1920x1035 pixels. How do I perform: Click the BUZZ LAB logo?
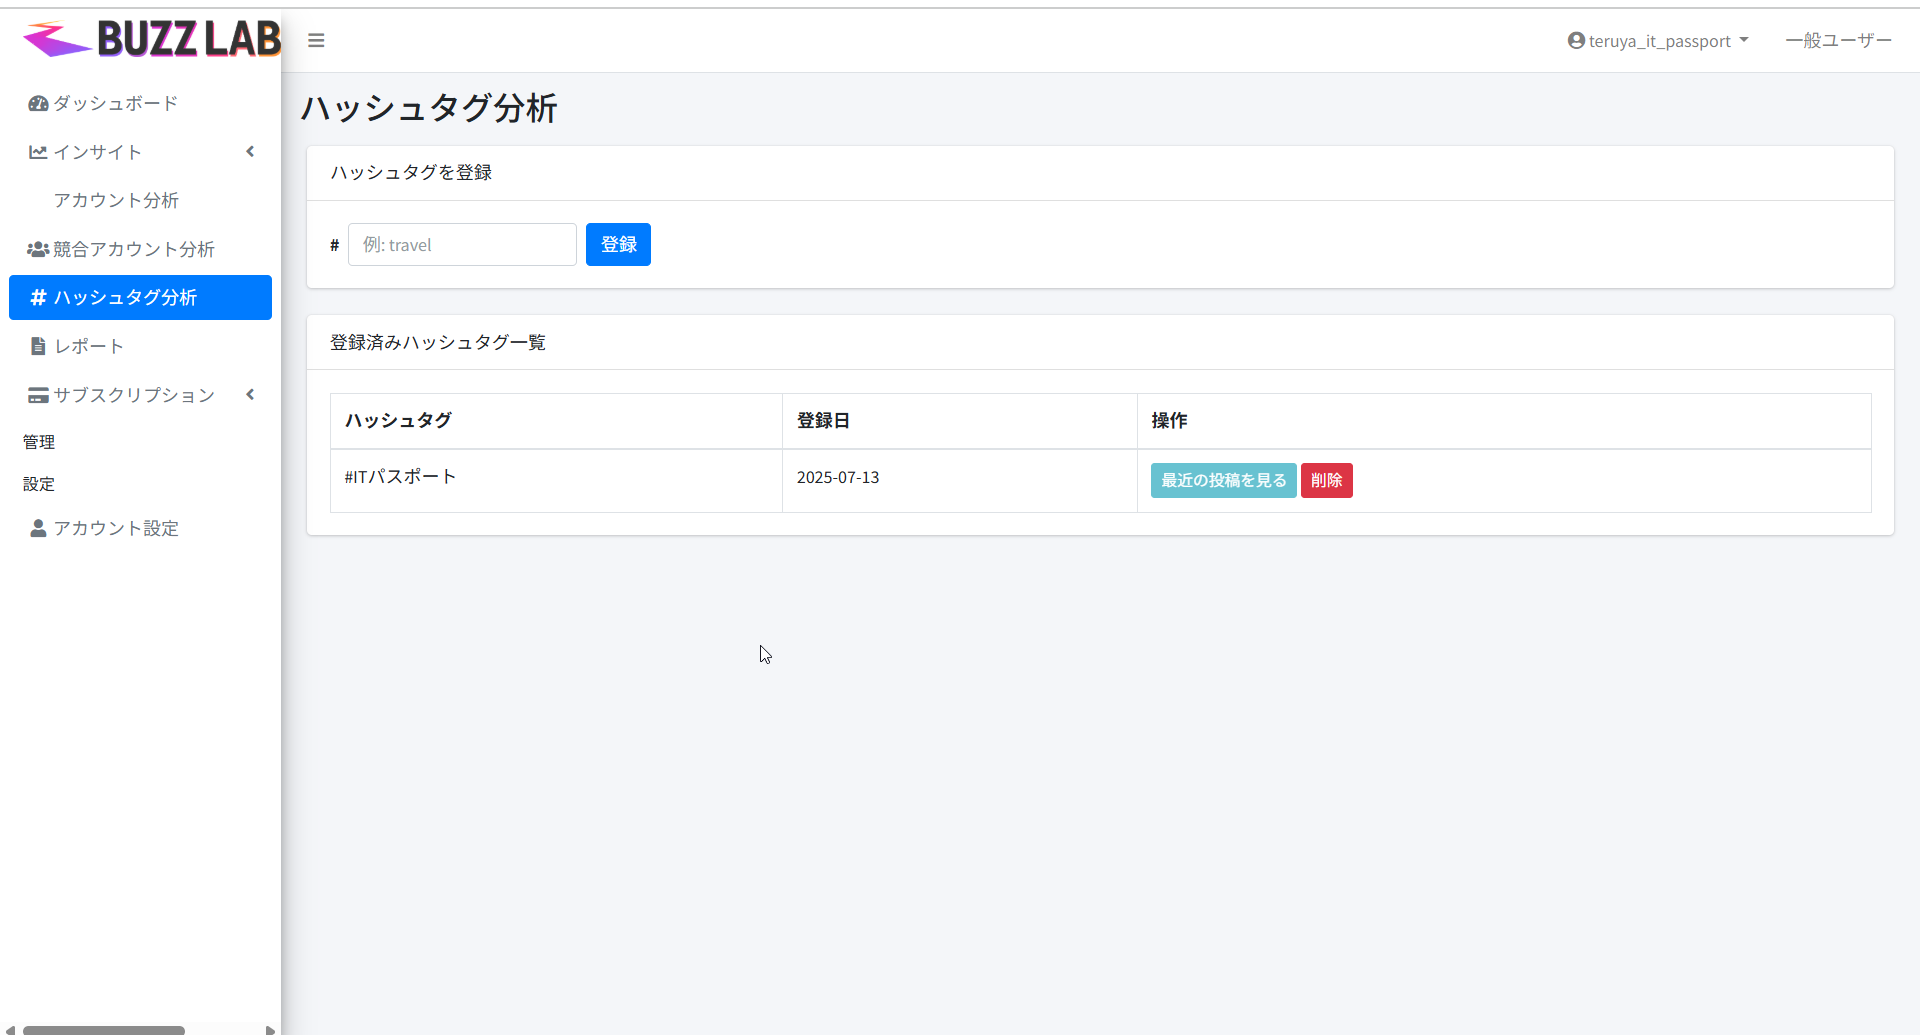[x=152, y=40]
